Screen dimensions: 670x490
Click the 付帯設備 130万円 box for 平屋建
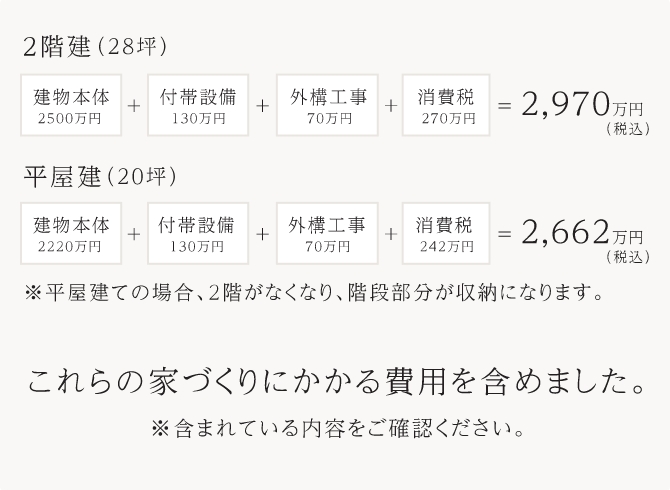pos(198,234)
